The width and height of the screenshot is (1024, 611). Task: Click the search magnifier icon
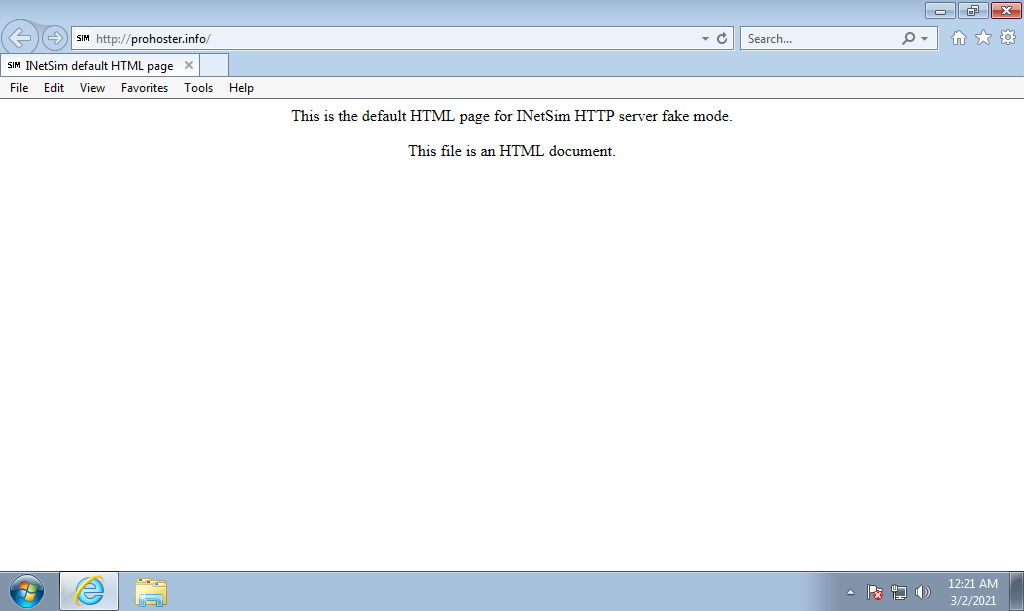pyautogui.click(x=908, y=39)
